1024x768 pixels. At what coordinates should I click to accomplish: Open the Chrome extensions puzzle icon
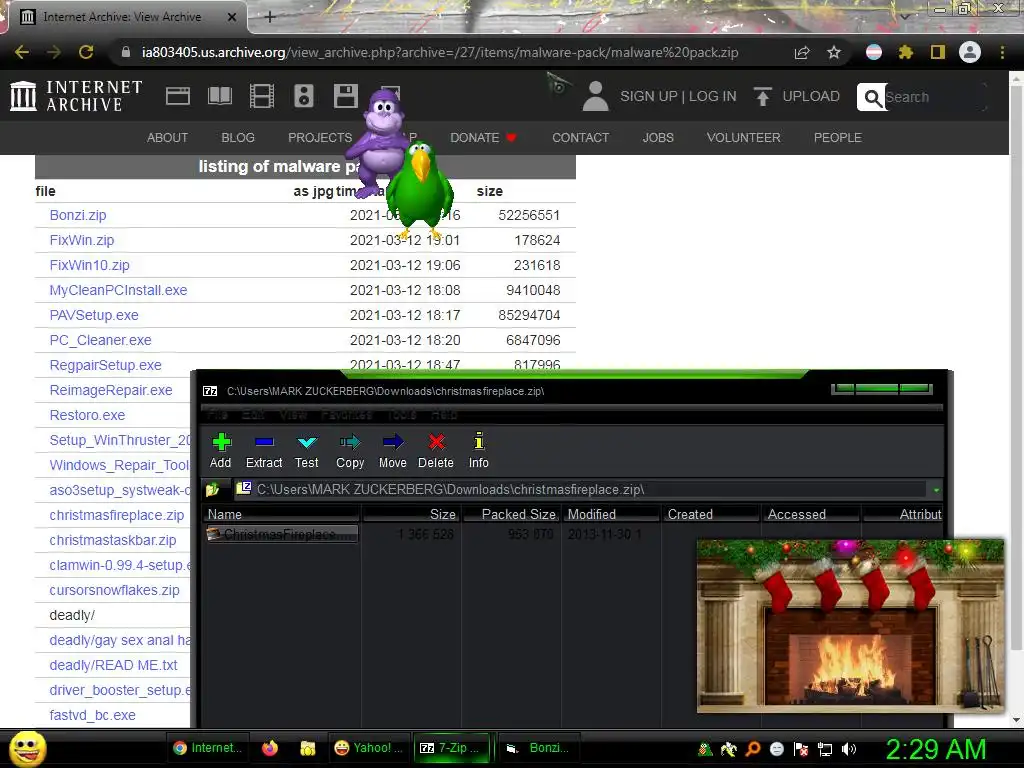[906, 52]
